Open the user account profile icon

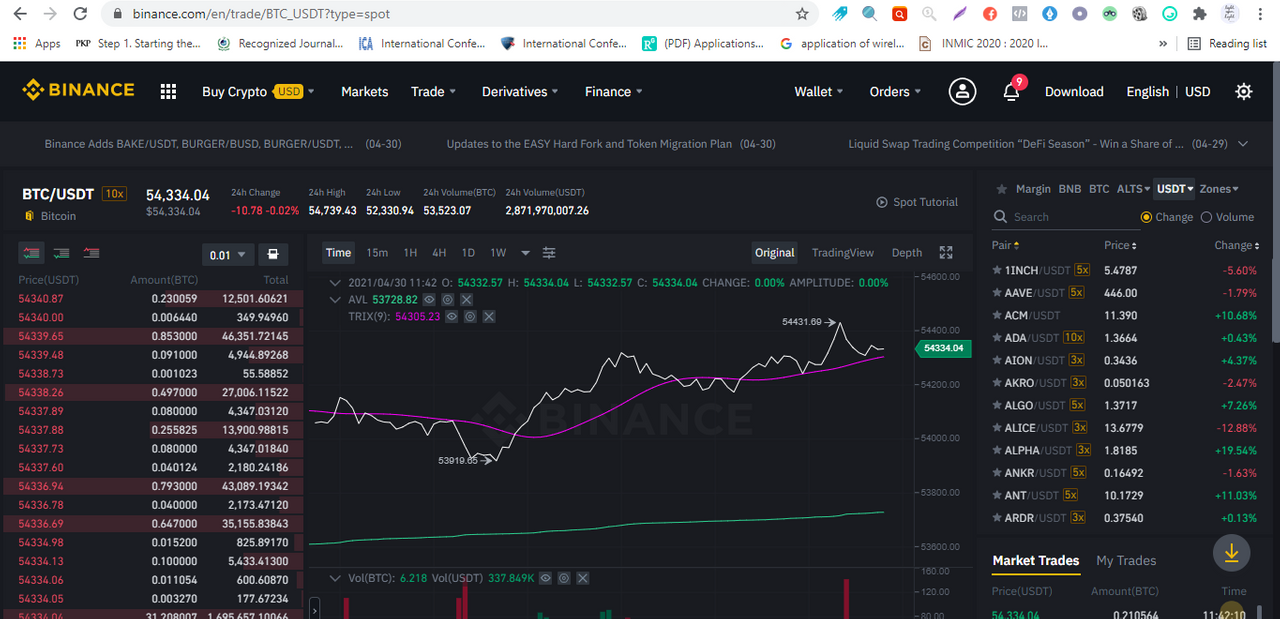(962, 91)
